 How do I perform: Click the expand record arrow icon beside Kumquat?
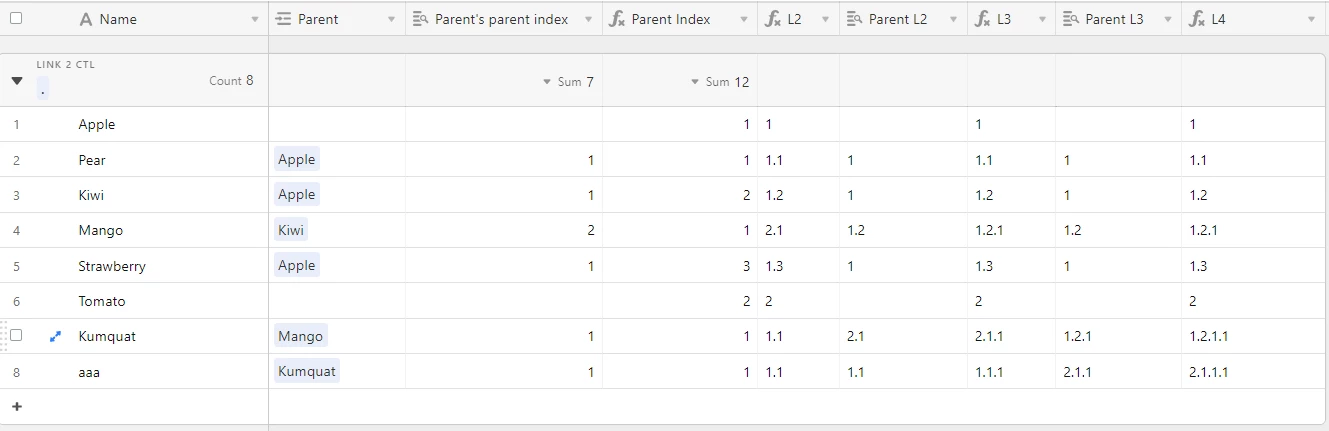tap(56, 337)
